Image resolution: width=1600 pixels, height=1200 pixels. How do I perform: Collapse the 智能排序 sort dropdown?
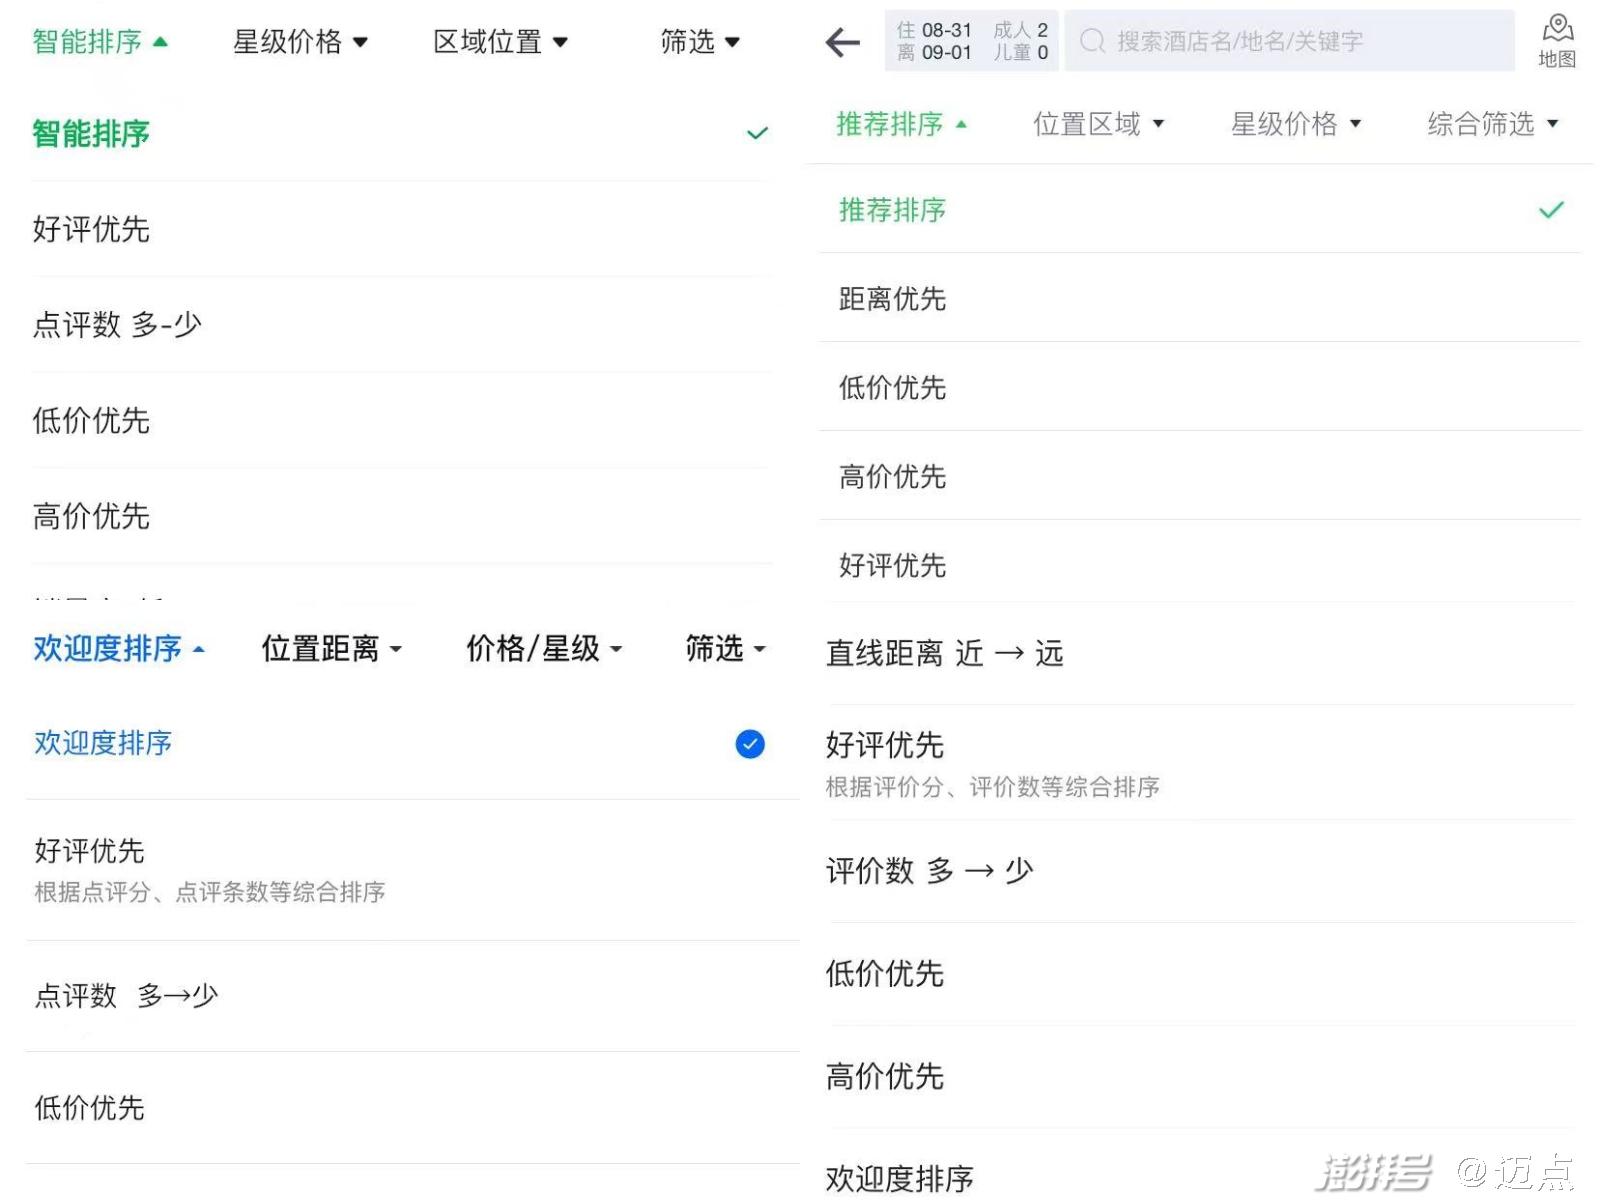click(100, 42)
